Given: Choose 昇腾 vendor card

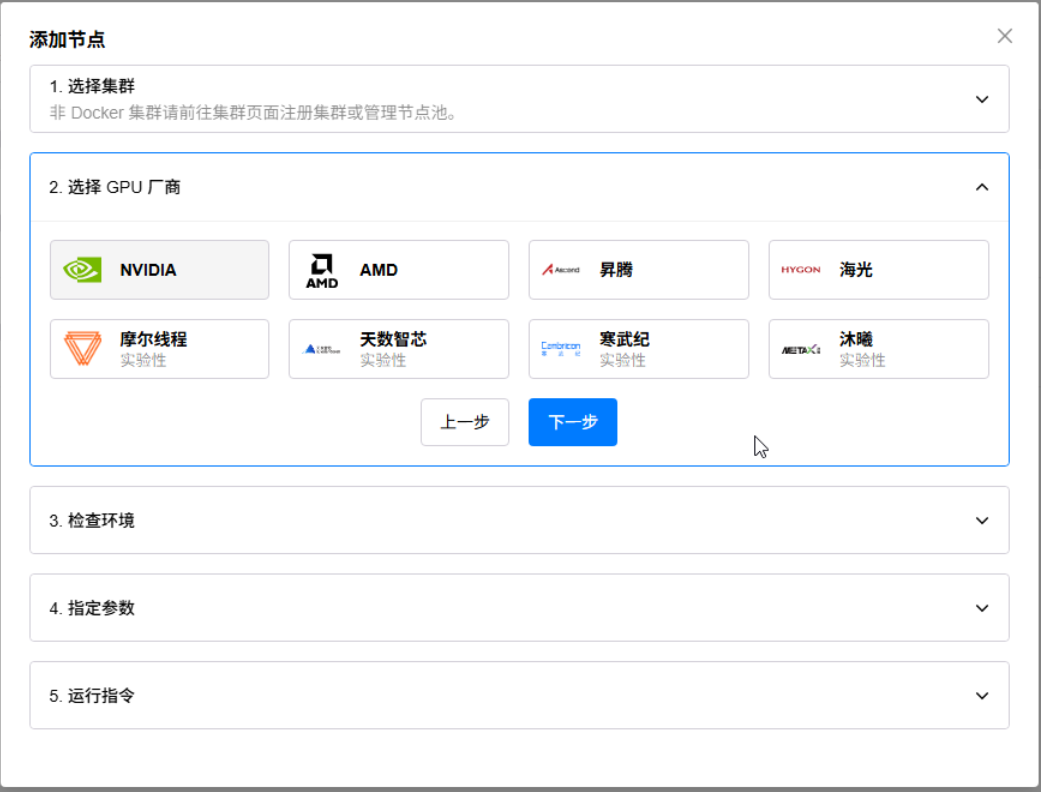Looking at the screenshot, I should pos(639,270).
